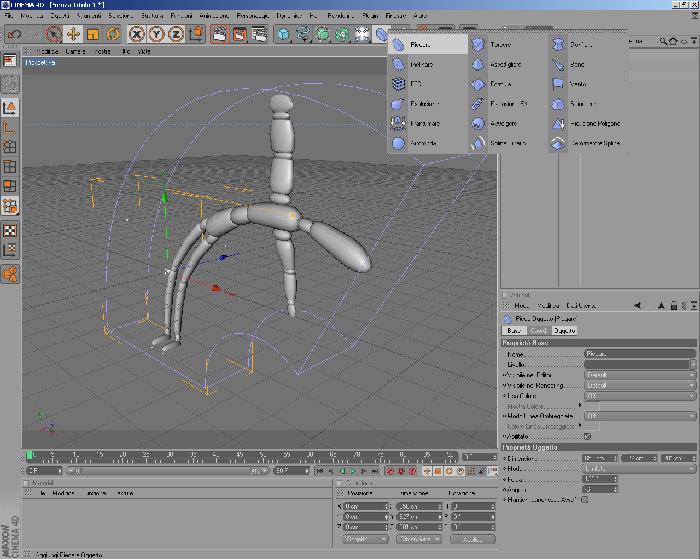This screenshot has width=700, height=560.
Task: Click the Make Editable left palette icon
Action: click(x=10, y=83)
